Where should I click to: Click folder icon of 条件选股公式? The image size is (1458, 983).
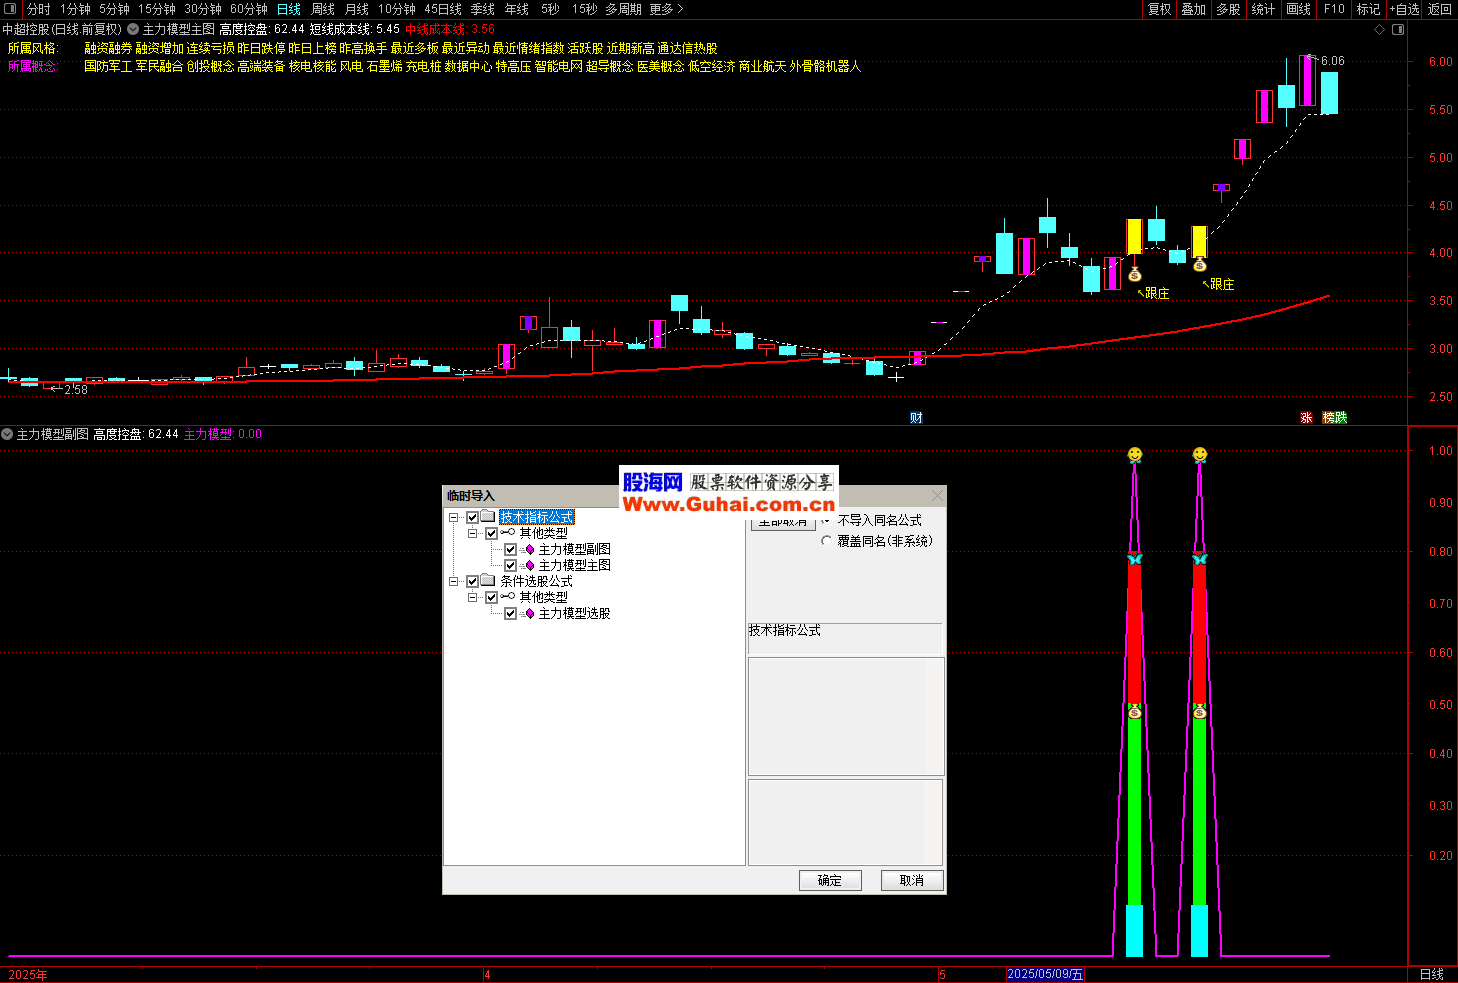tap(488, 581)
